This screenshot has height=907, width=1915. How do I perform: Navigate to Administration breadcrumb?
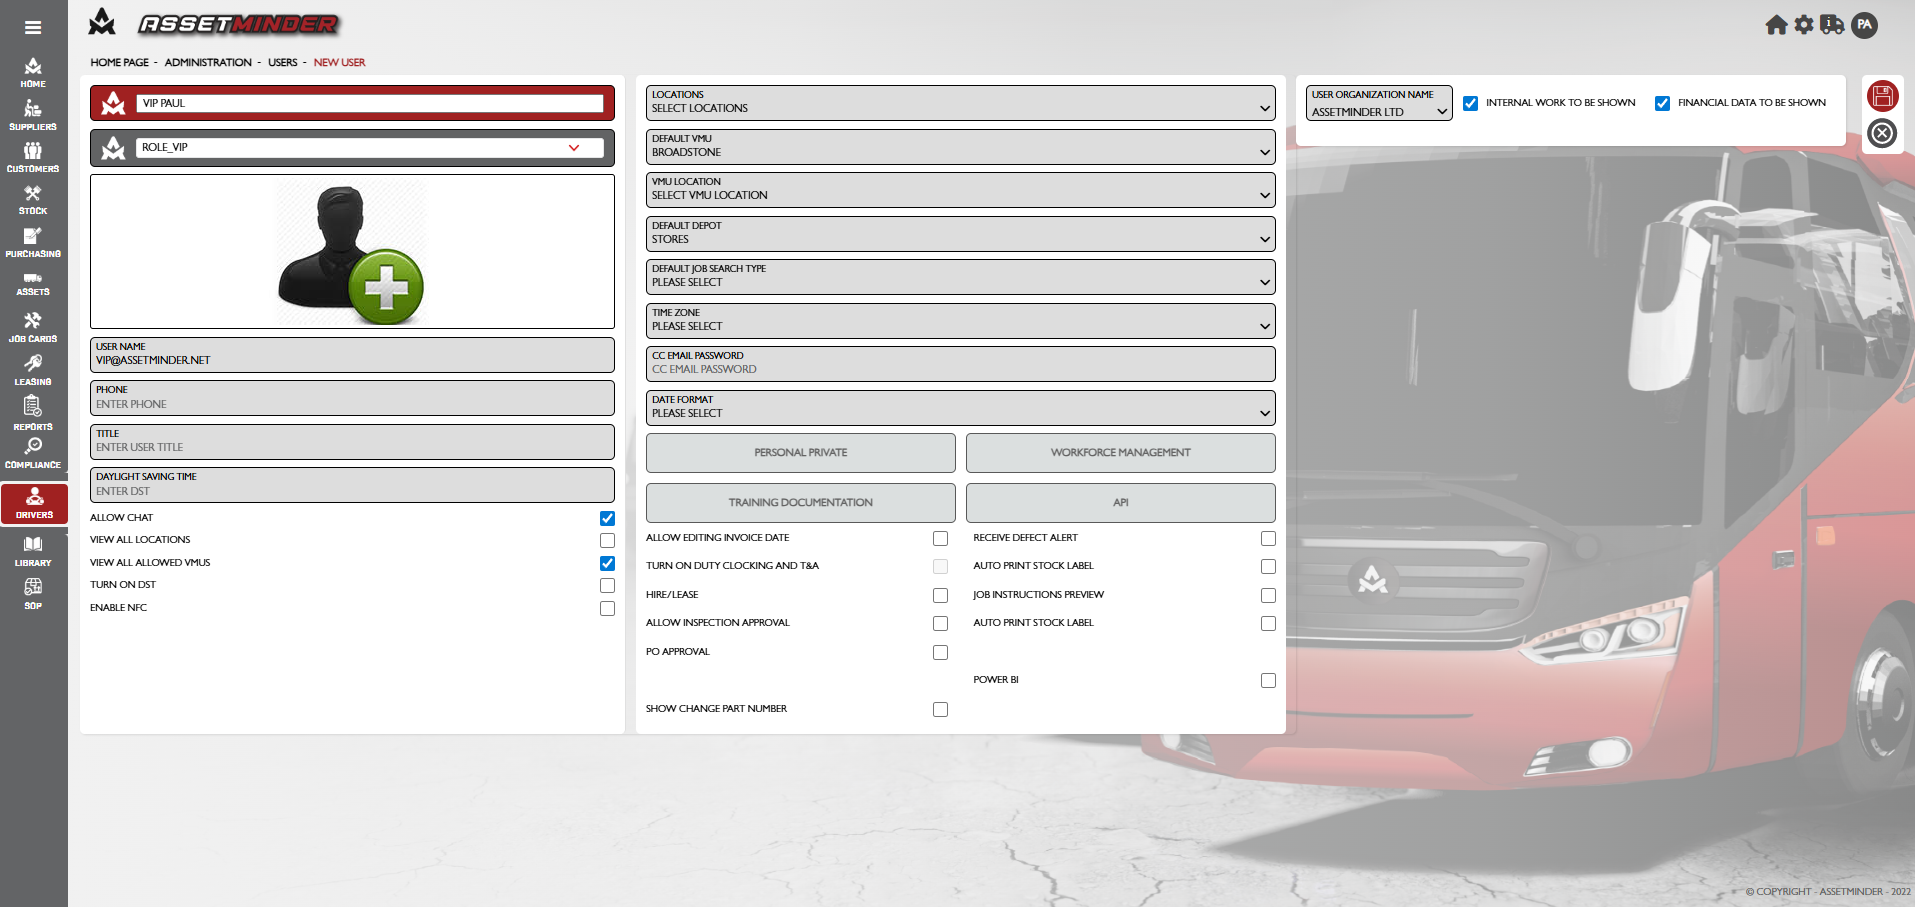coord(208,62)
